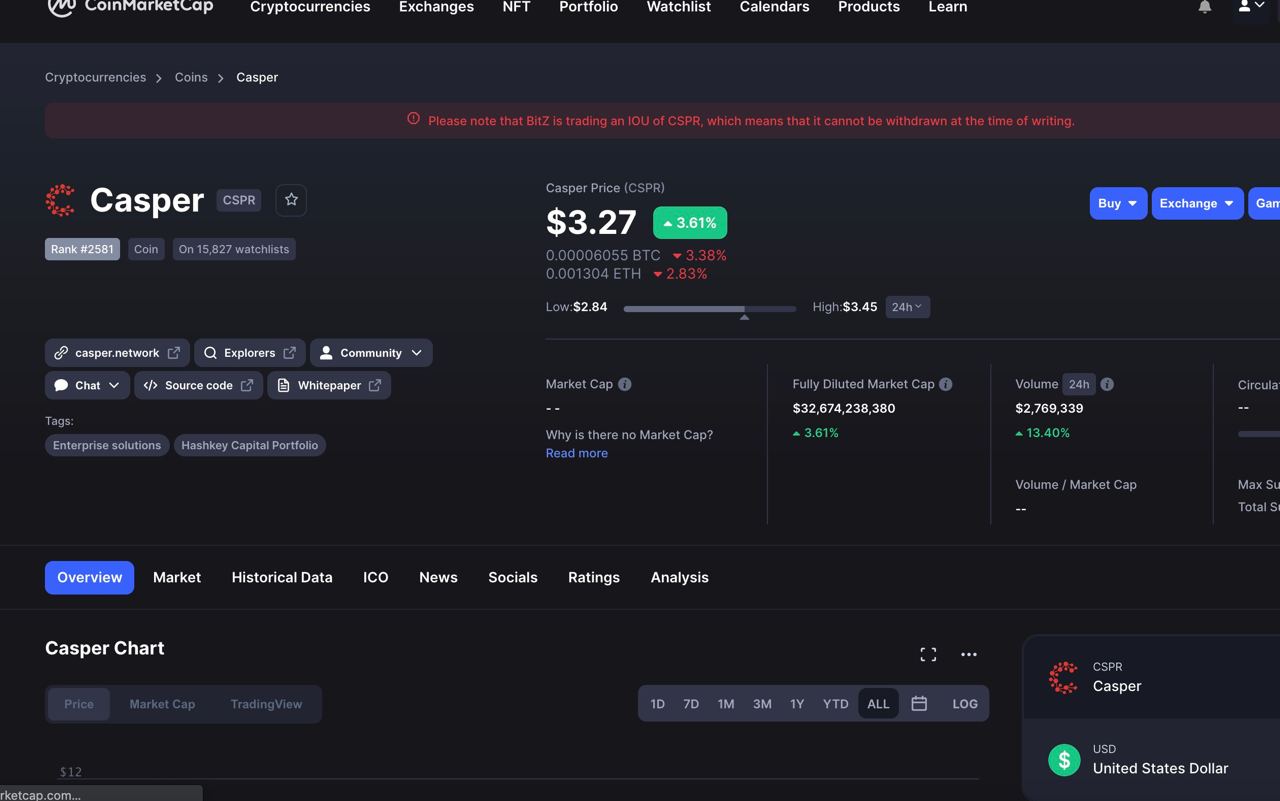The width and height of the screenshot is (1280, 801).
Task: Open the Products nav menu
Action: coord(869,7)
